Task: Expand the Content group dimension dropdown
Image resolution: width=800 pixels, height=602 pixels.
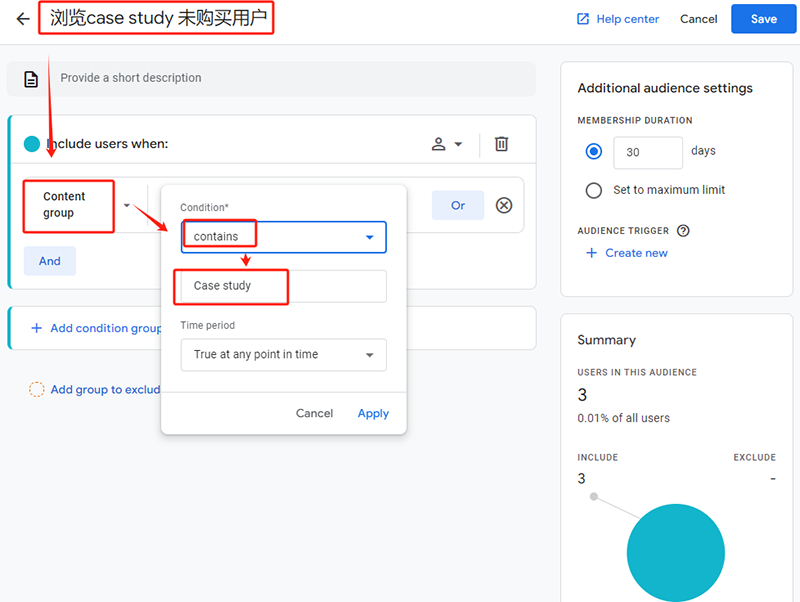Action: coord(127,205)
